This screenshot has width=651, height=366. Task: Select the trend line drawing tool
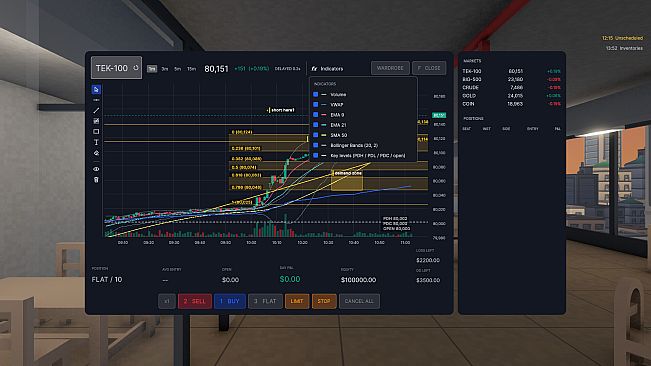tap(96, 110)
